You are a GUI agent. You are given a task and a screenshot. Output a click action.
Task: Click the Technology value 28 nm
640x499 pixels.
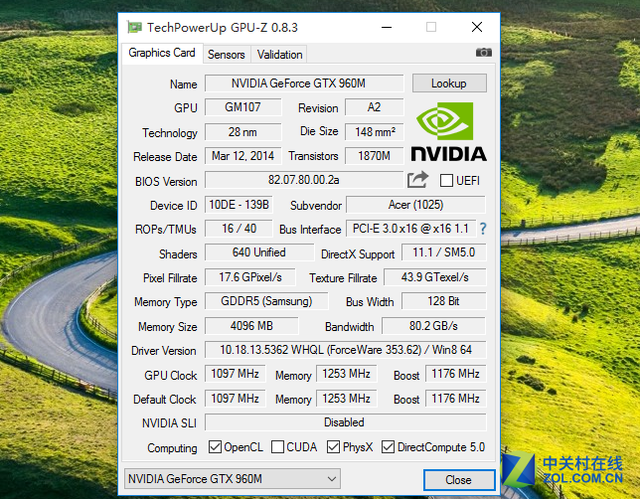tap(243, 132)
